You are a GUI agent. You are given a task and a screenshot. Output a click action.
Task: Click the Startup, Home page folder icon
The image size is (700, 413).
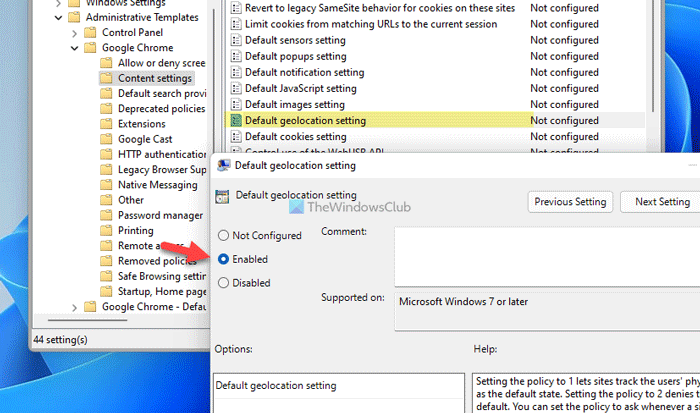tap(106, 292)
